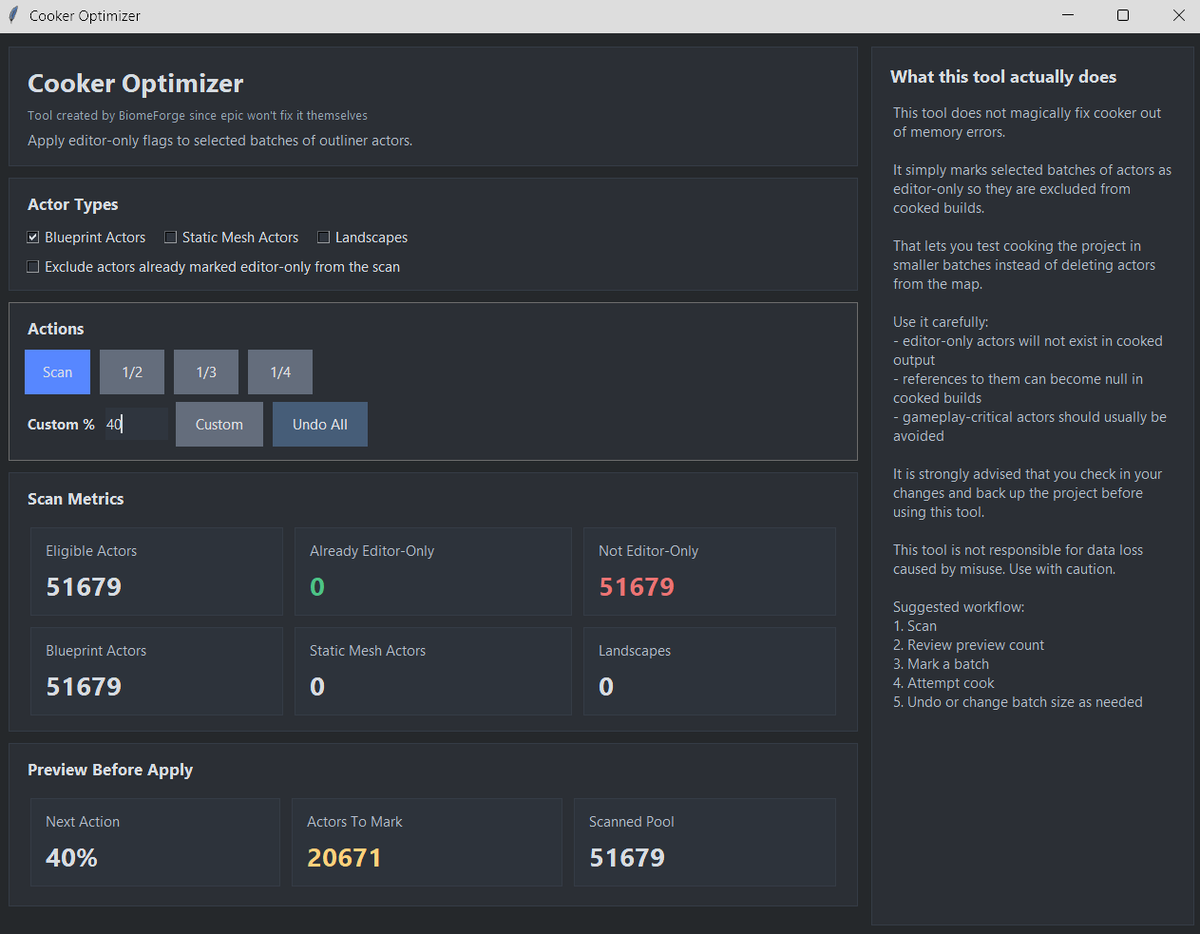
Task: Click the 1/2 batch button
Action: (132, 372)
